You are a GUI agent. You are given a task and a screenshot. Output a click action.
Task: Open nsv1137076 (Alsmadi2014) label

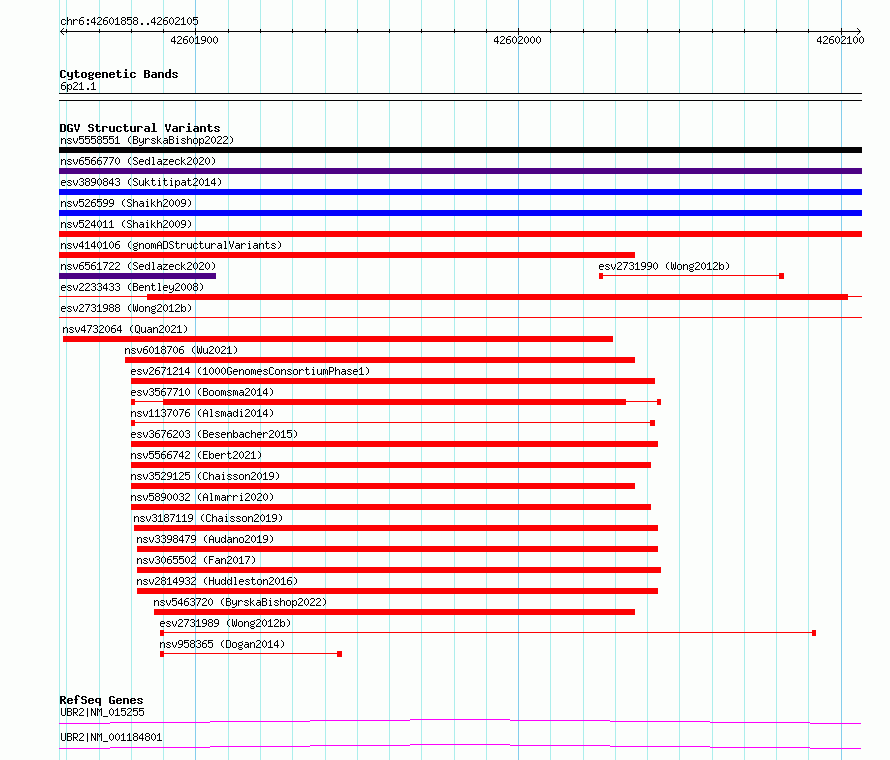202,413
